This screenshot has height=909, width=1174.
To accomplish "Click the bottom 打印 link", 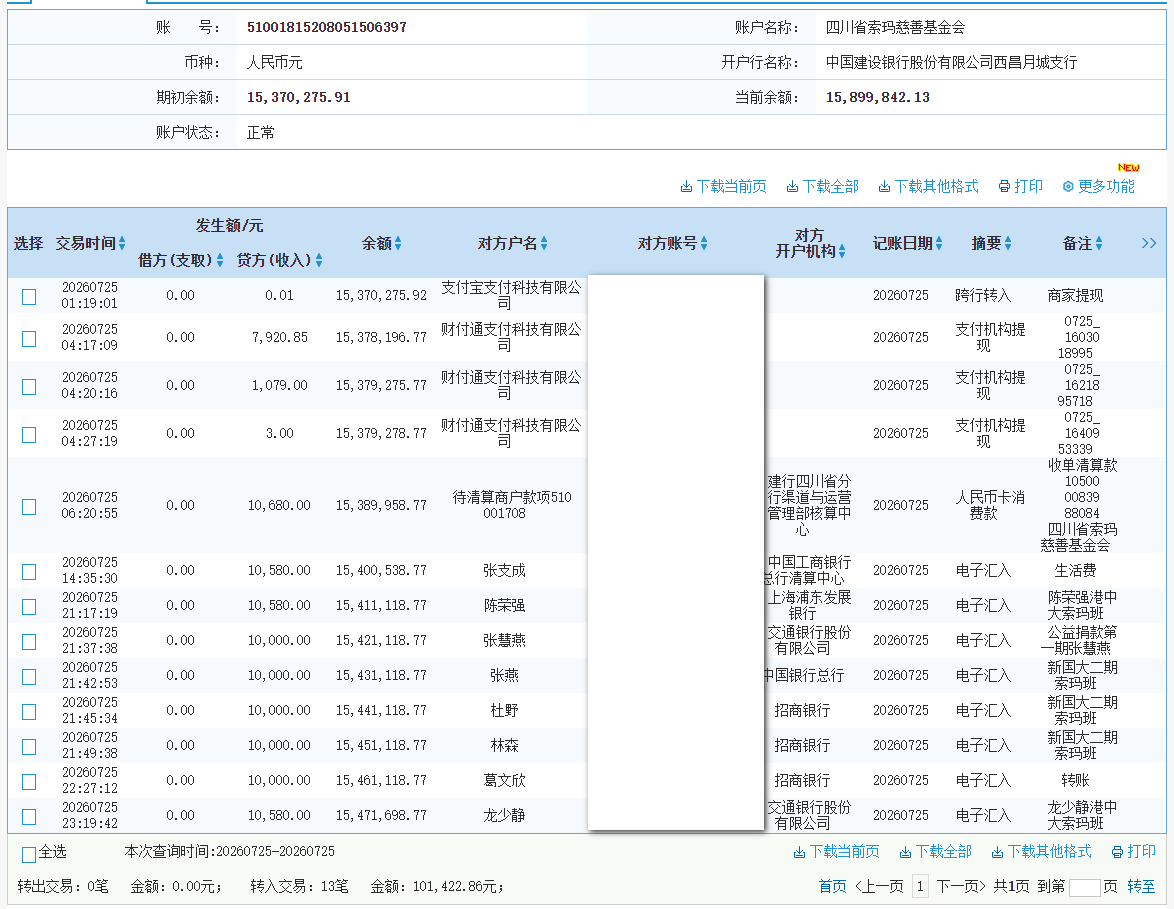I will pyautogui.click(x=1134, y=851).
